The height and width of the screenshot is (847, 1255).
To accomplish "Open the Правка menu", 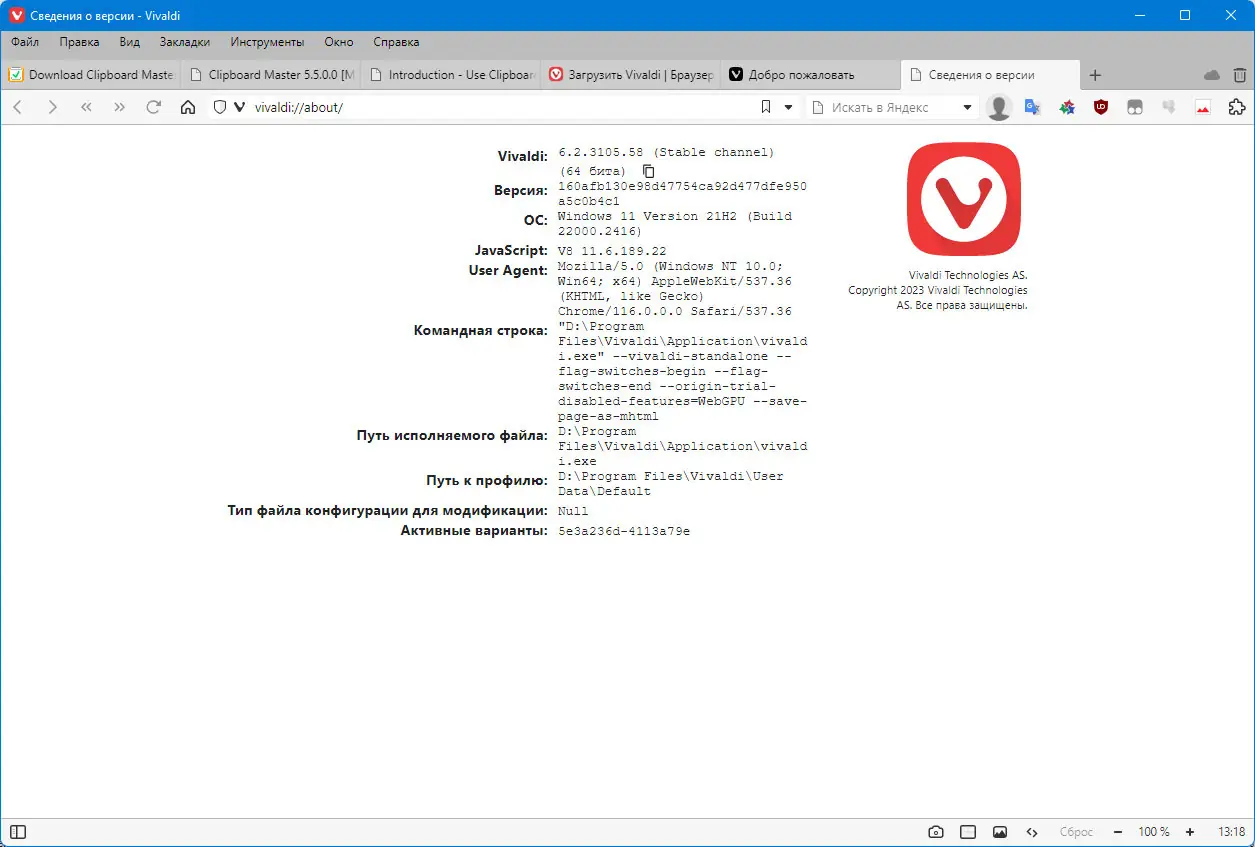I will pos(79,42).
